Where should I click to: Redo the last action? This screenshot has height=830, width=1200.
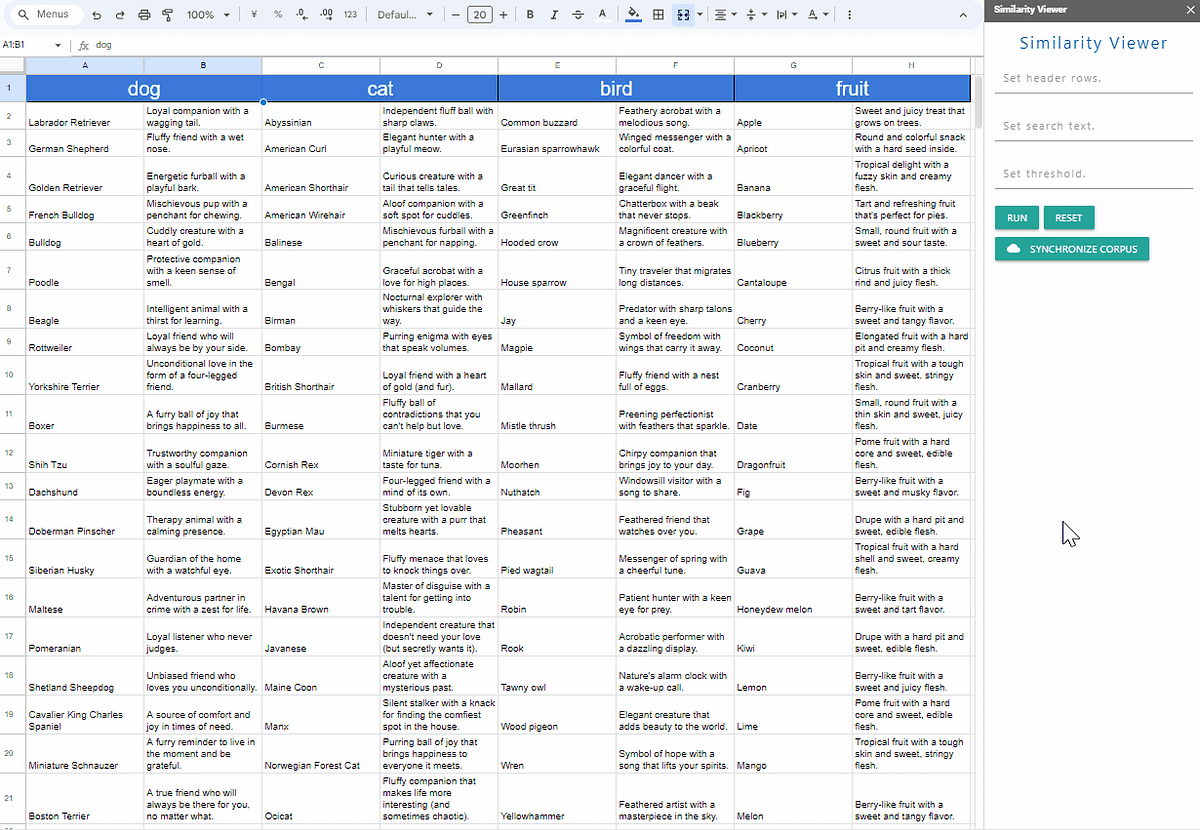[120, 15]
